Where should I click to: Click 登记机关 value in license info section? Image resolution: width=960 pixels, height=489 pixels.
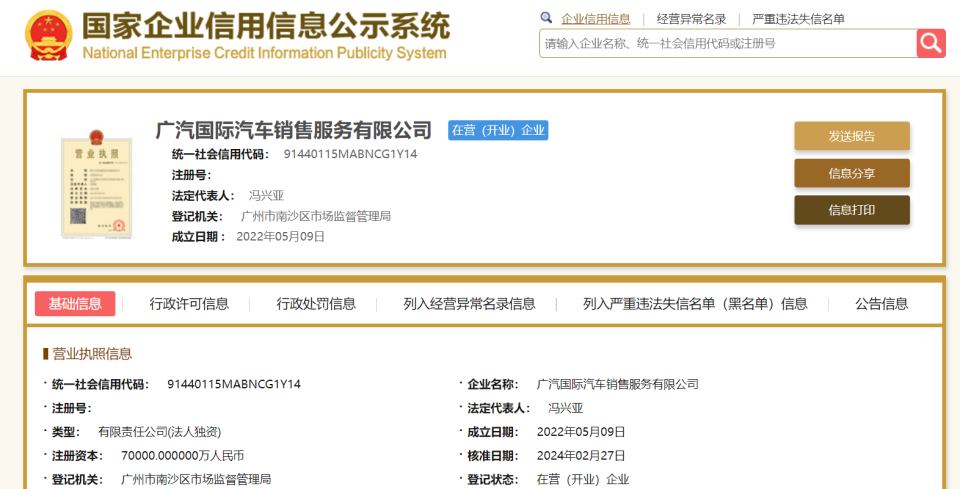197,480
